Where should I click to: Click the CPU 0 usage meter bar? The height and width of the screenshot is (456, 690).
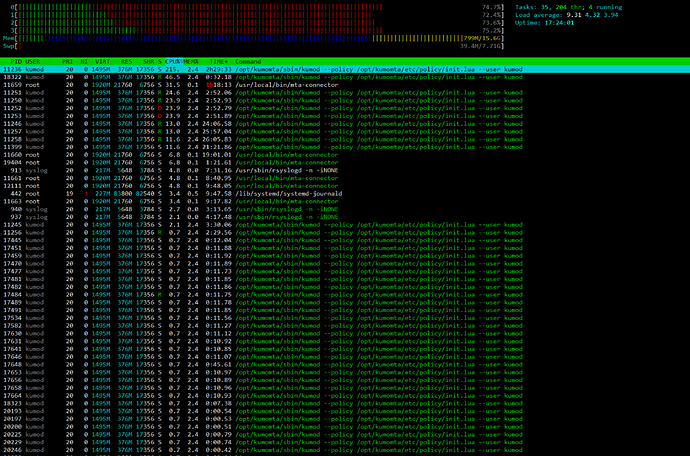coord(258,7)
